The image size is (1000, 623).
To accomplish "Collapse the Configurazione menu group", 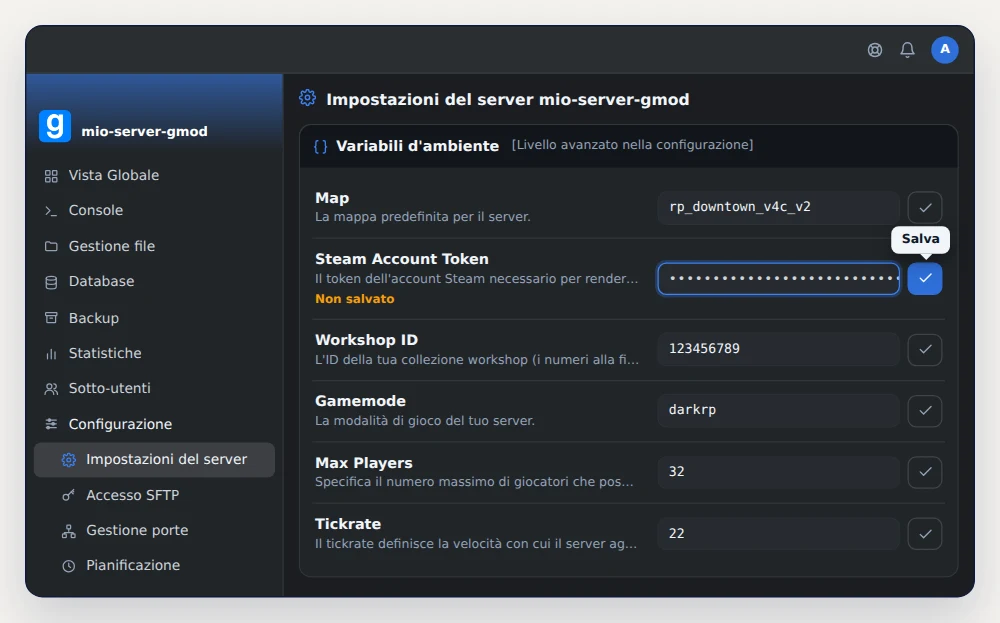I will (154, 424).
